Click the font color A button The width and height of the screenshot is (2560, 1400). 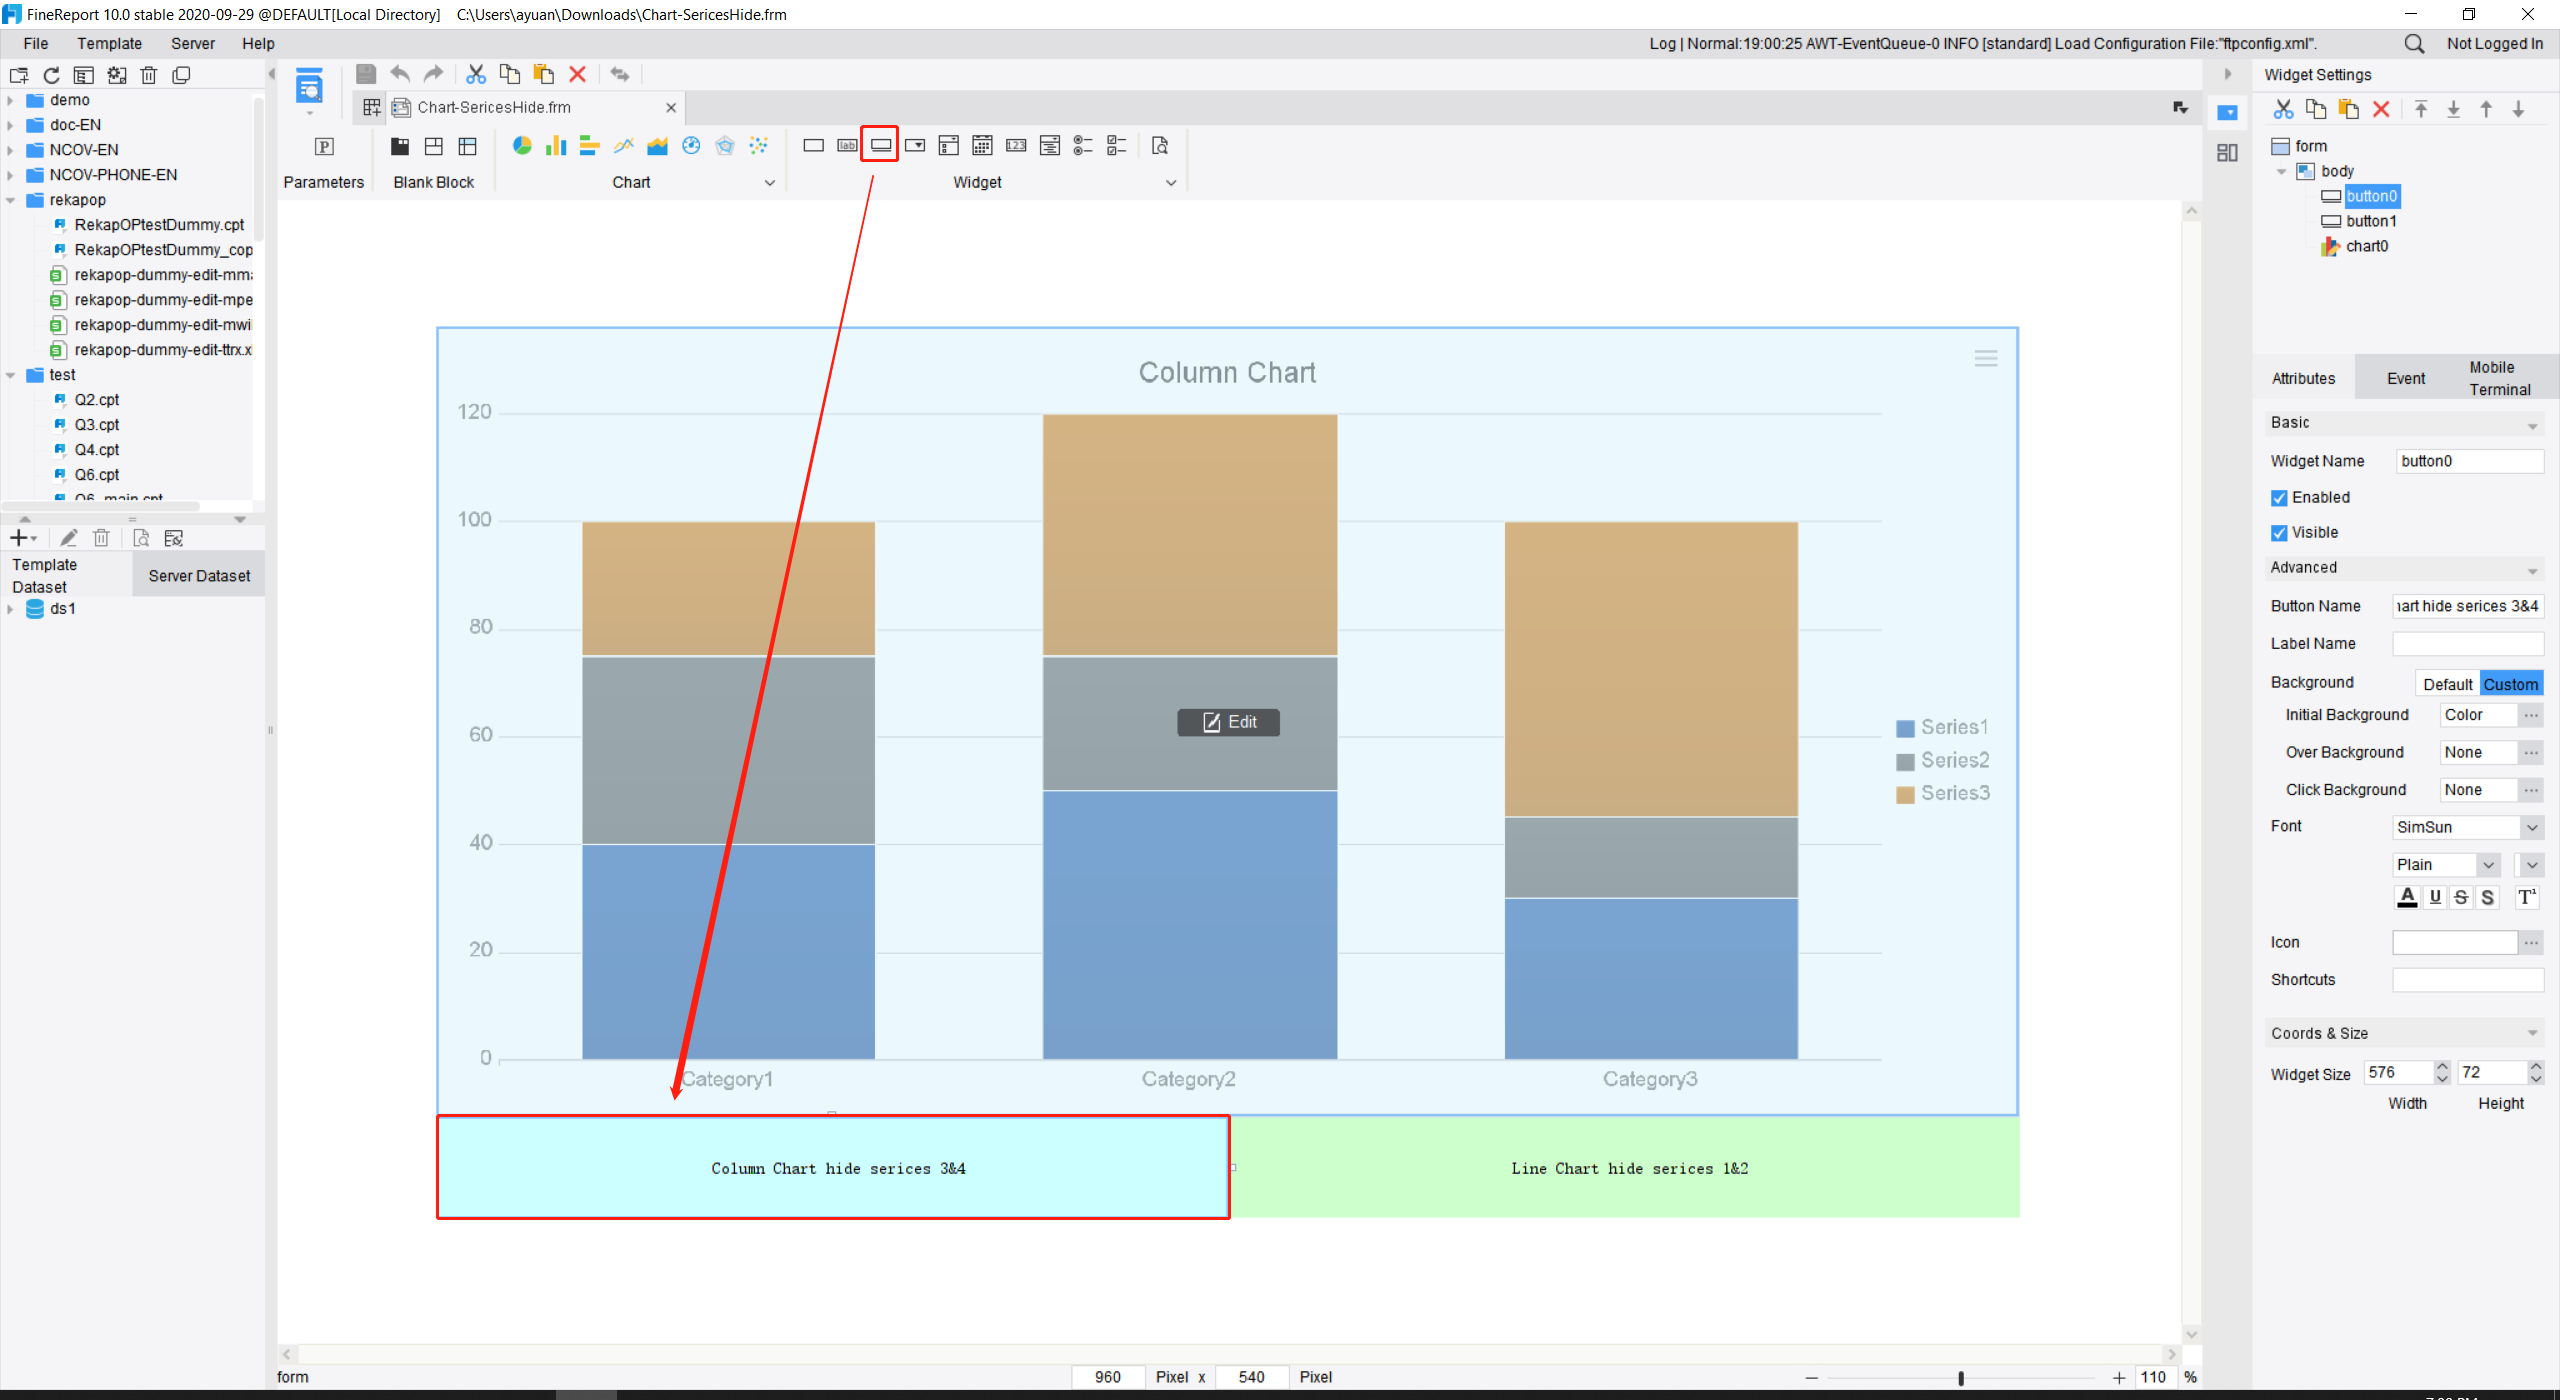coord(2407,897)
